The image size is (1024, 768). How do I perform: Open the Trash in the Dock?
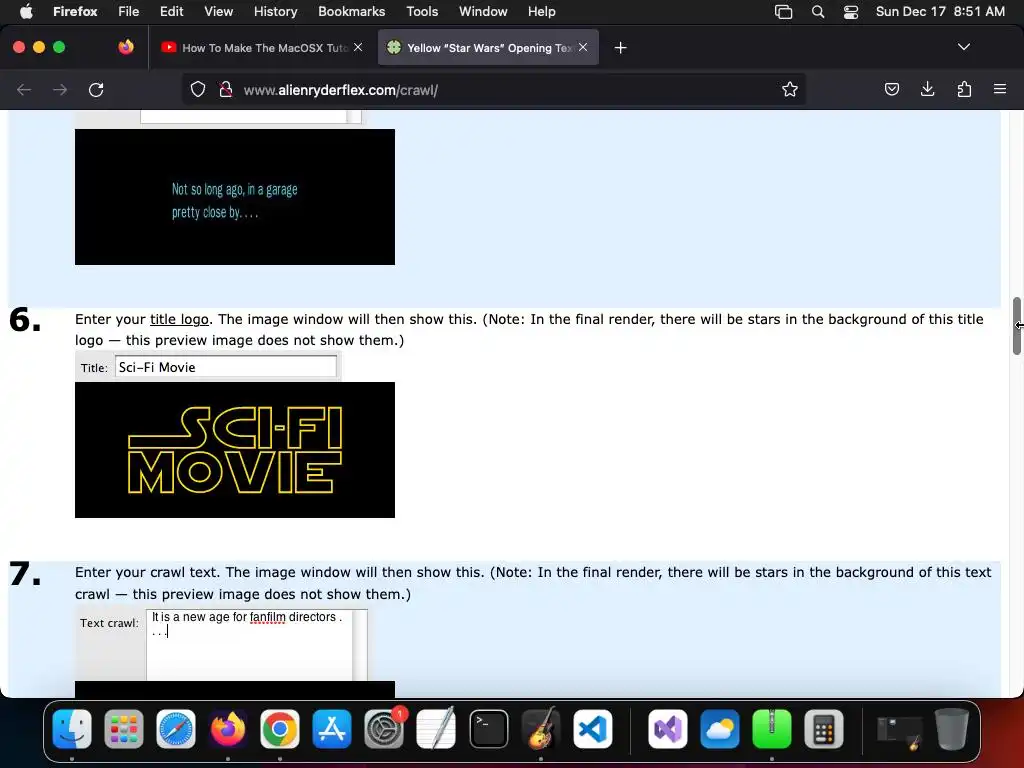point(952,729)
